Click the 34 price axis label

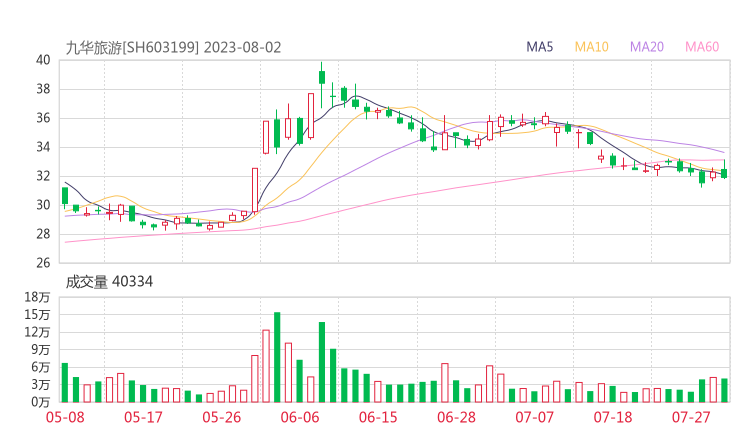click(43, 147)
